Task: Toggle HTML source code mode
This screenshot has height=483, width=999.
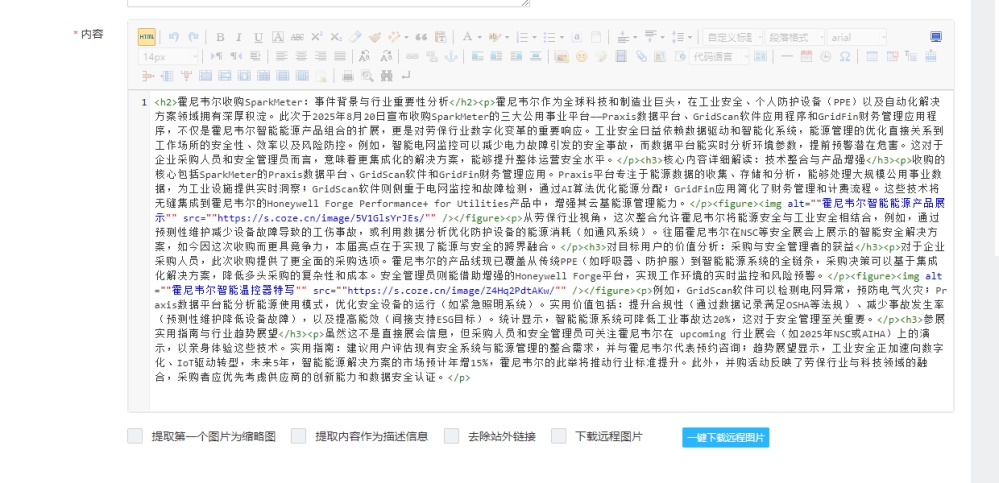Action: click(147, 37)
